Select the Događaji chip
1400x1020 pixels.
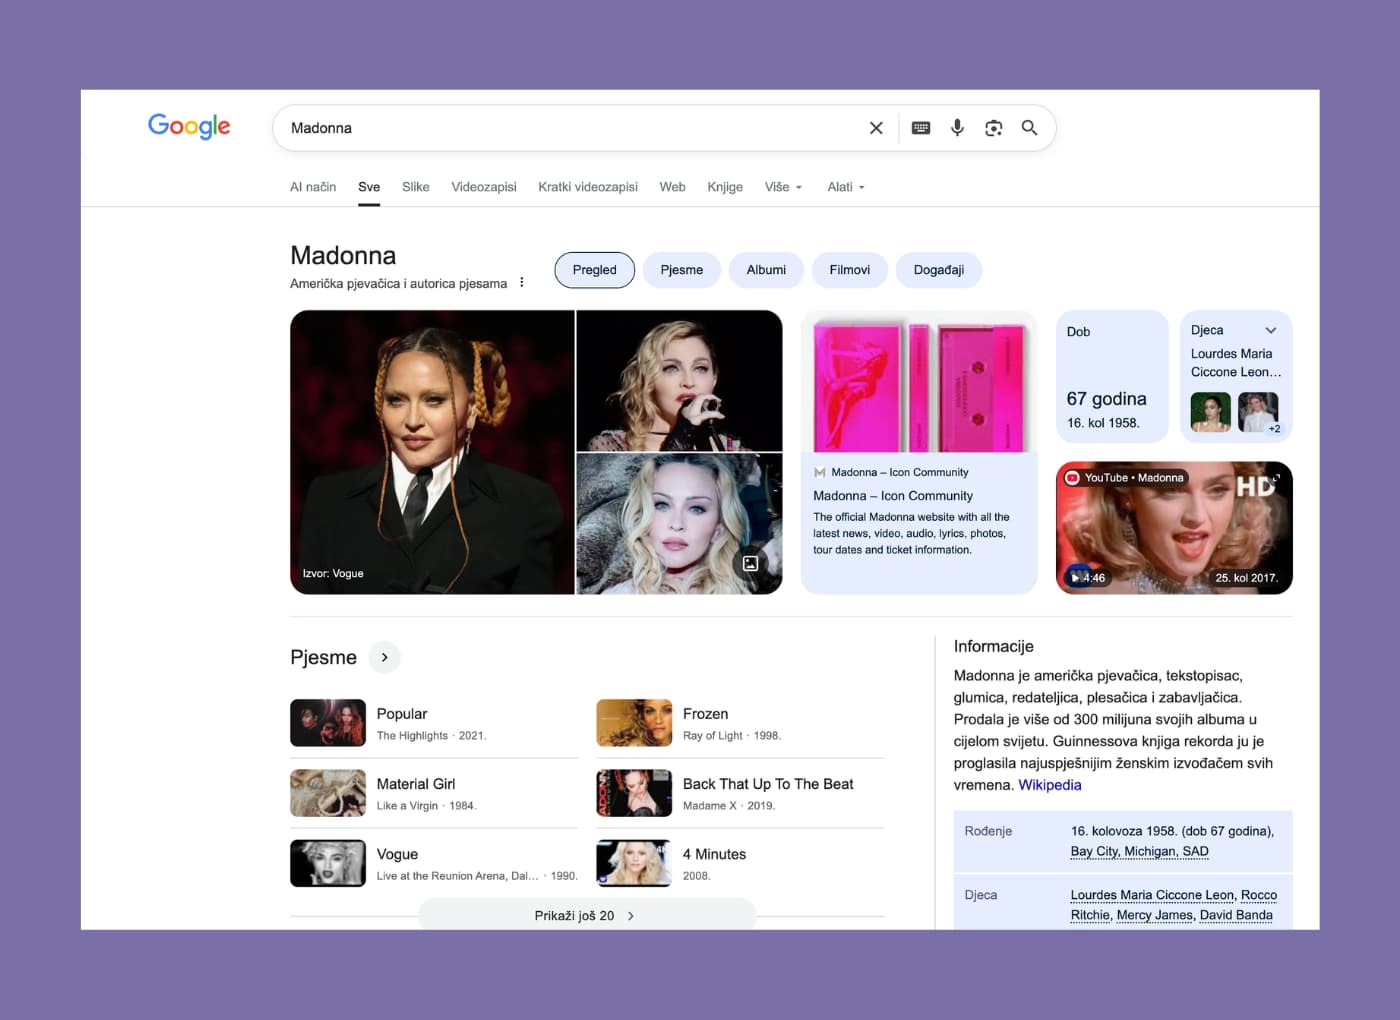click(x=939, y=270)
